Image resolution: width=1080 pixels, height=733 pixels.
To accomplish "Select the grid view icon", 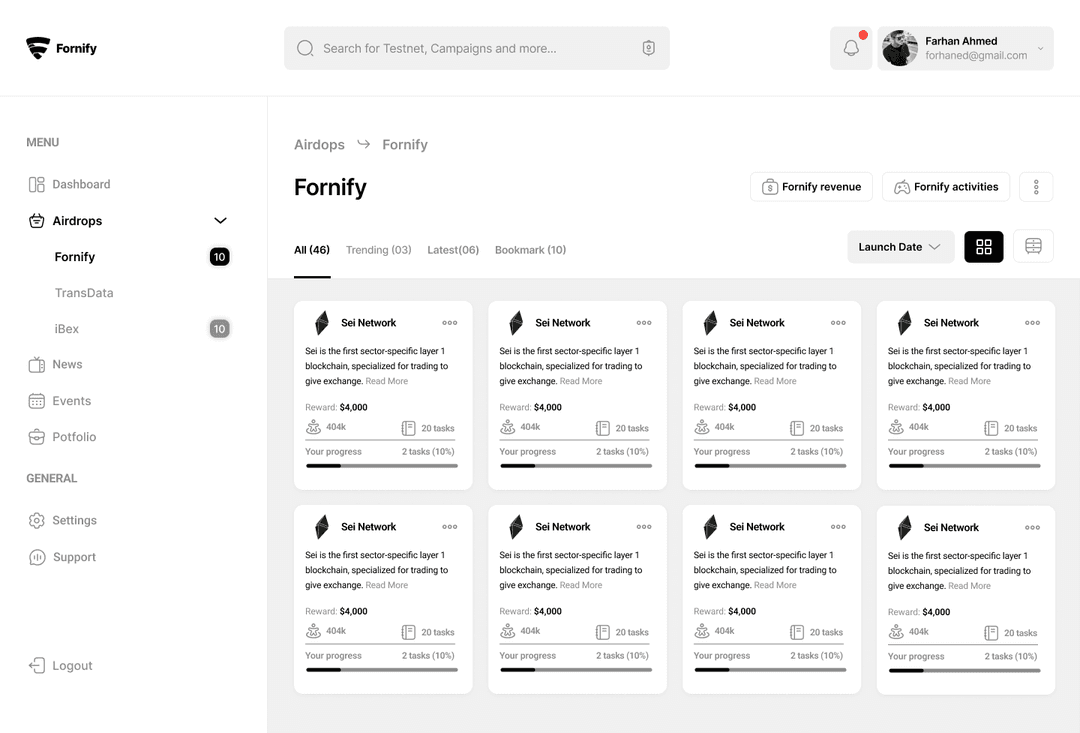I will point(983,246).
